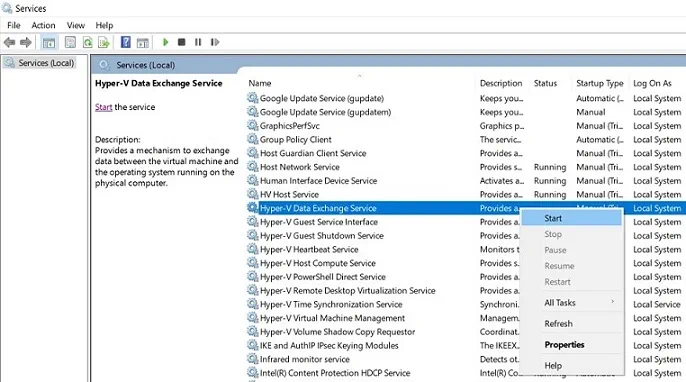686x382 pixels.
Task: Click the Pause Service toolbar icon
Action: (x=198, y=42)
